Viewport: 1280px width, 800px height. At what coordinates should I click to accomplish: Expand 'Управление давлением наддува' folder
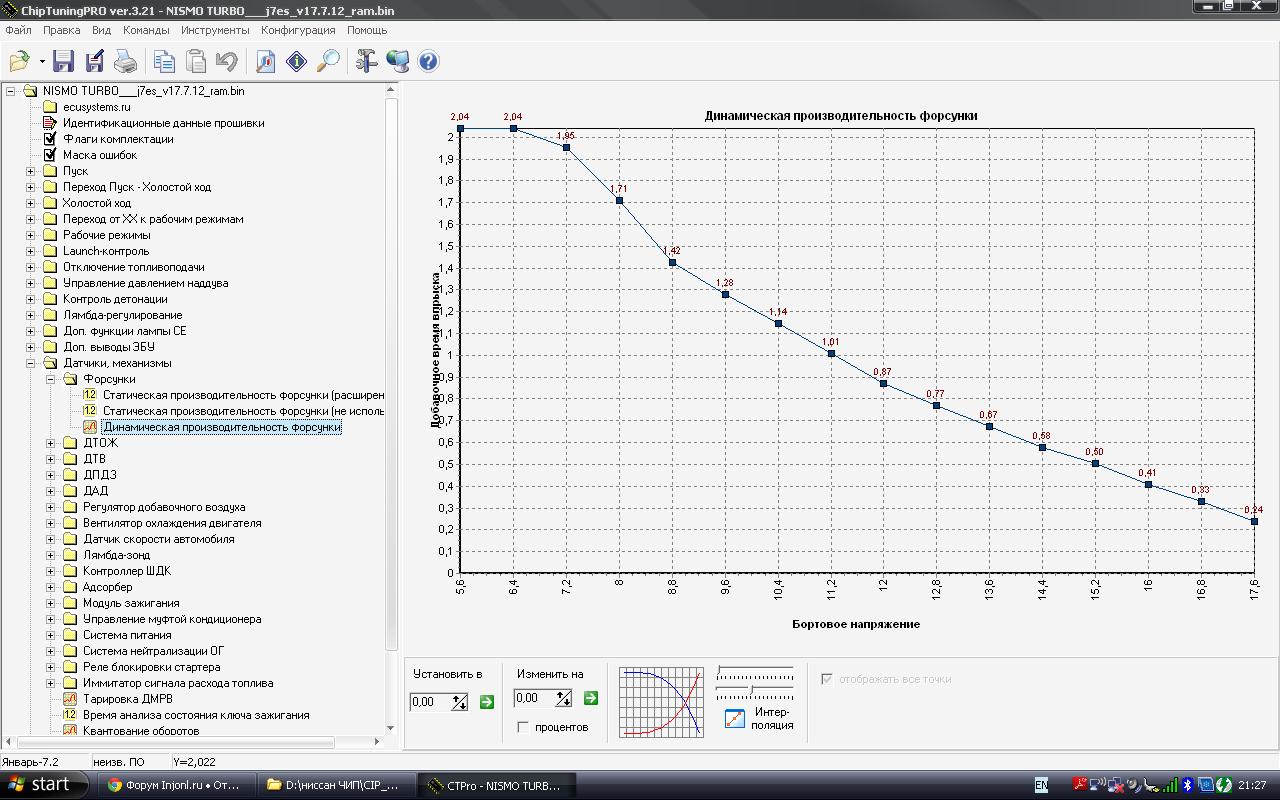pos(30,283)
